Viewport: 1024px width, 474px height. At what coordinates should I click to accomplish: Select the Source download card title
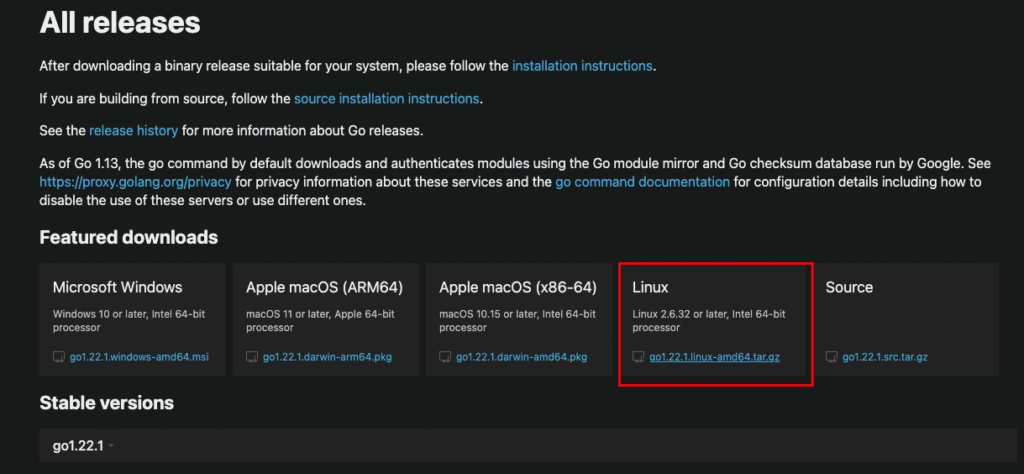click(x=849, y=288)
